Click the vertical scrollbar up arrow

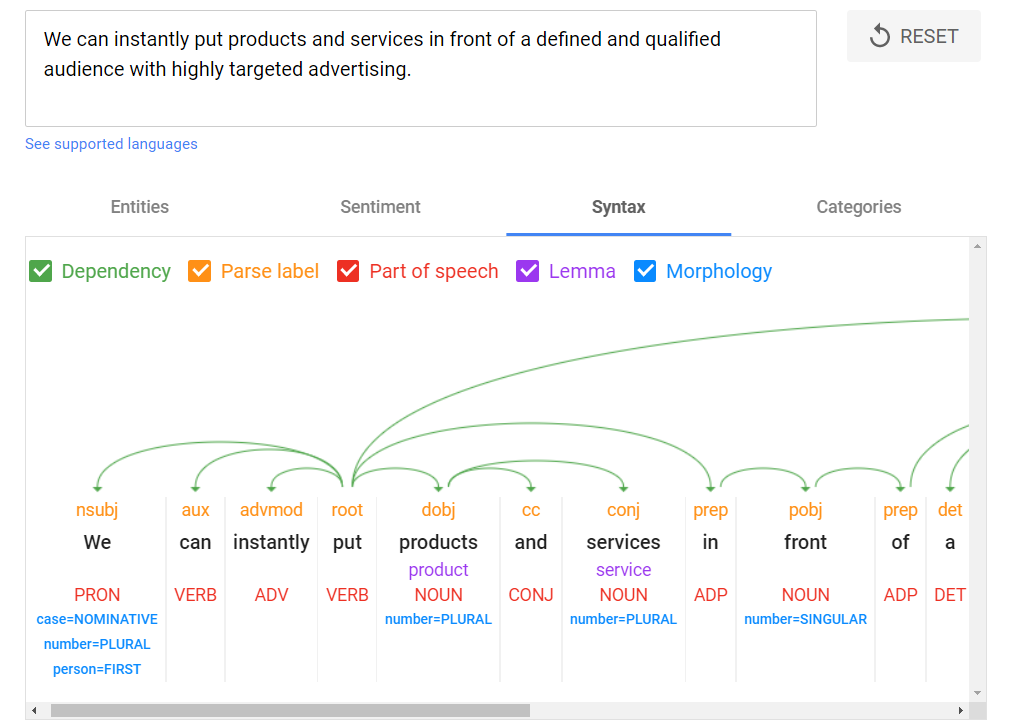click(978, 246)
